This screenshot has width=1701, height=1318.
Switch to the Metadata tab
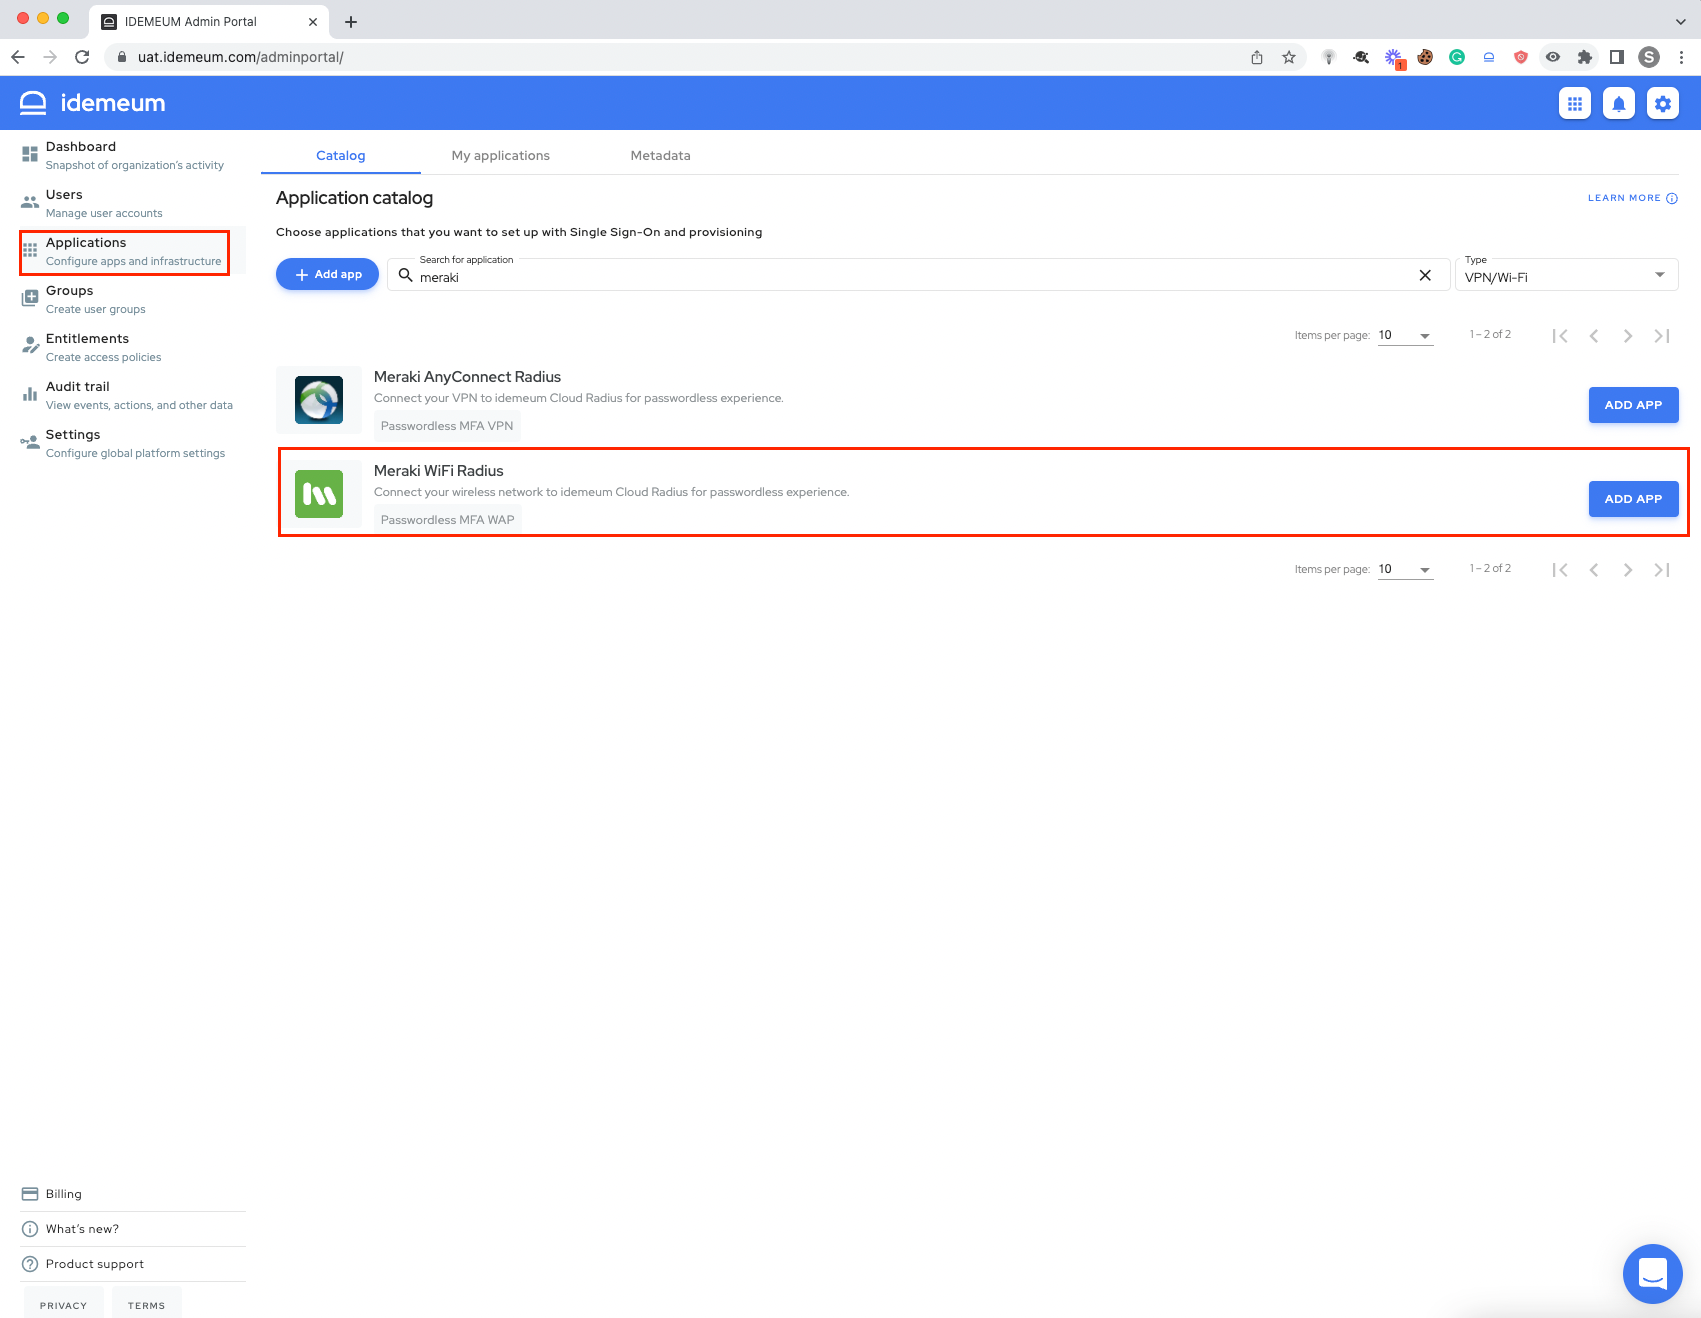(x=660, y=155)
